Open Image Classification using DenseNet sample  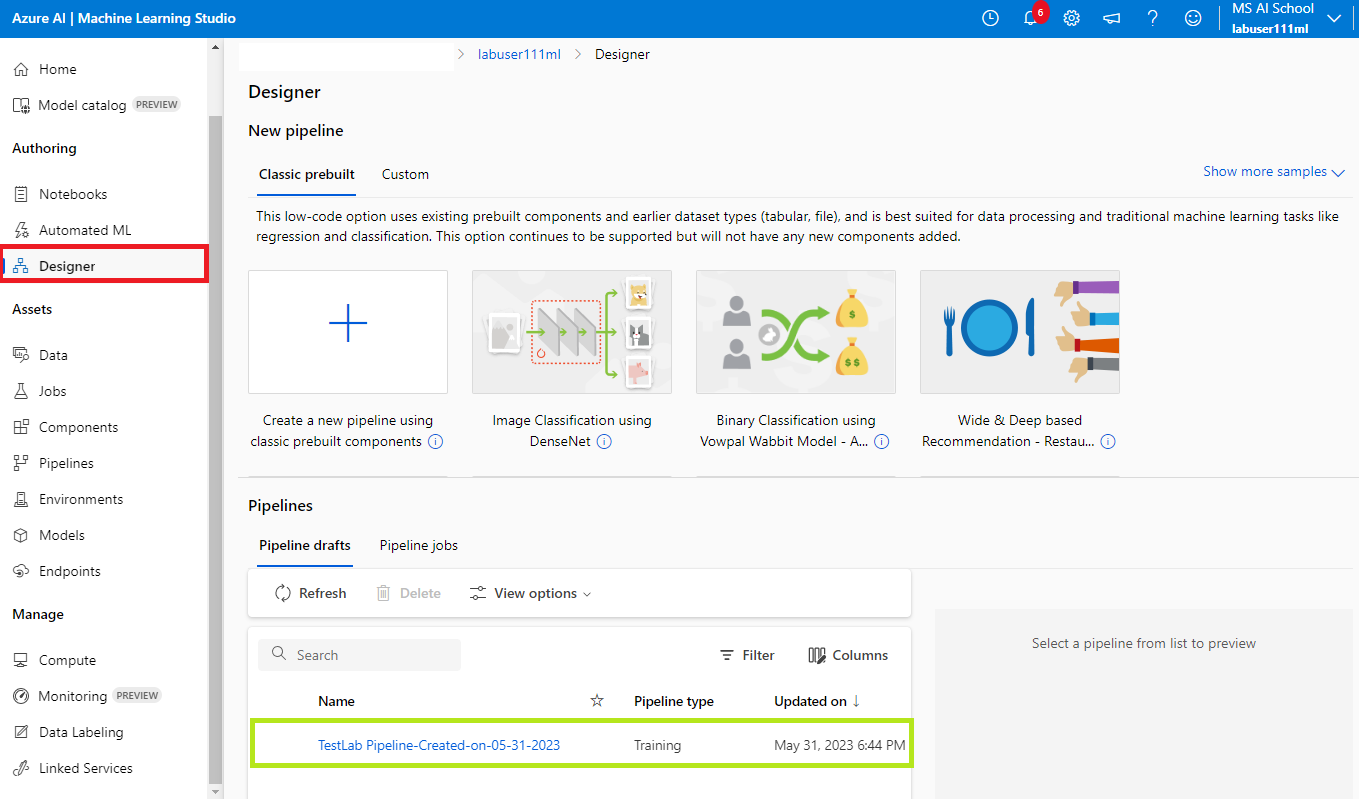(572, 332)
